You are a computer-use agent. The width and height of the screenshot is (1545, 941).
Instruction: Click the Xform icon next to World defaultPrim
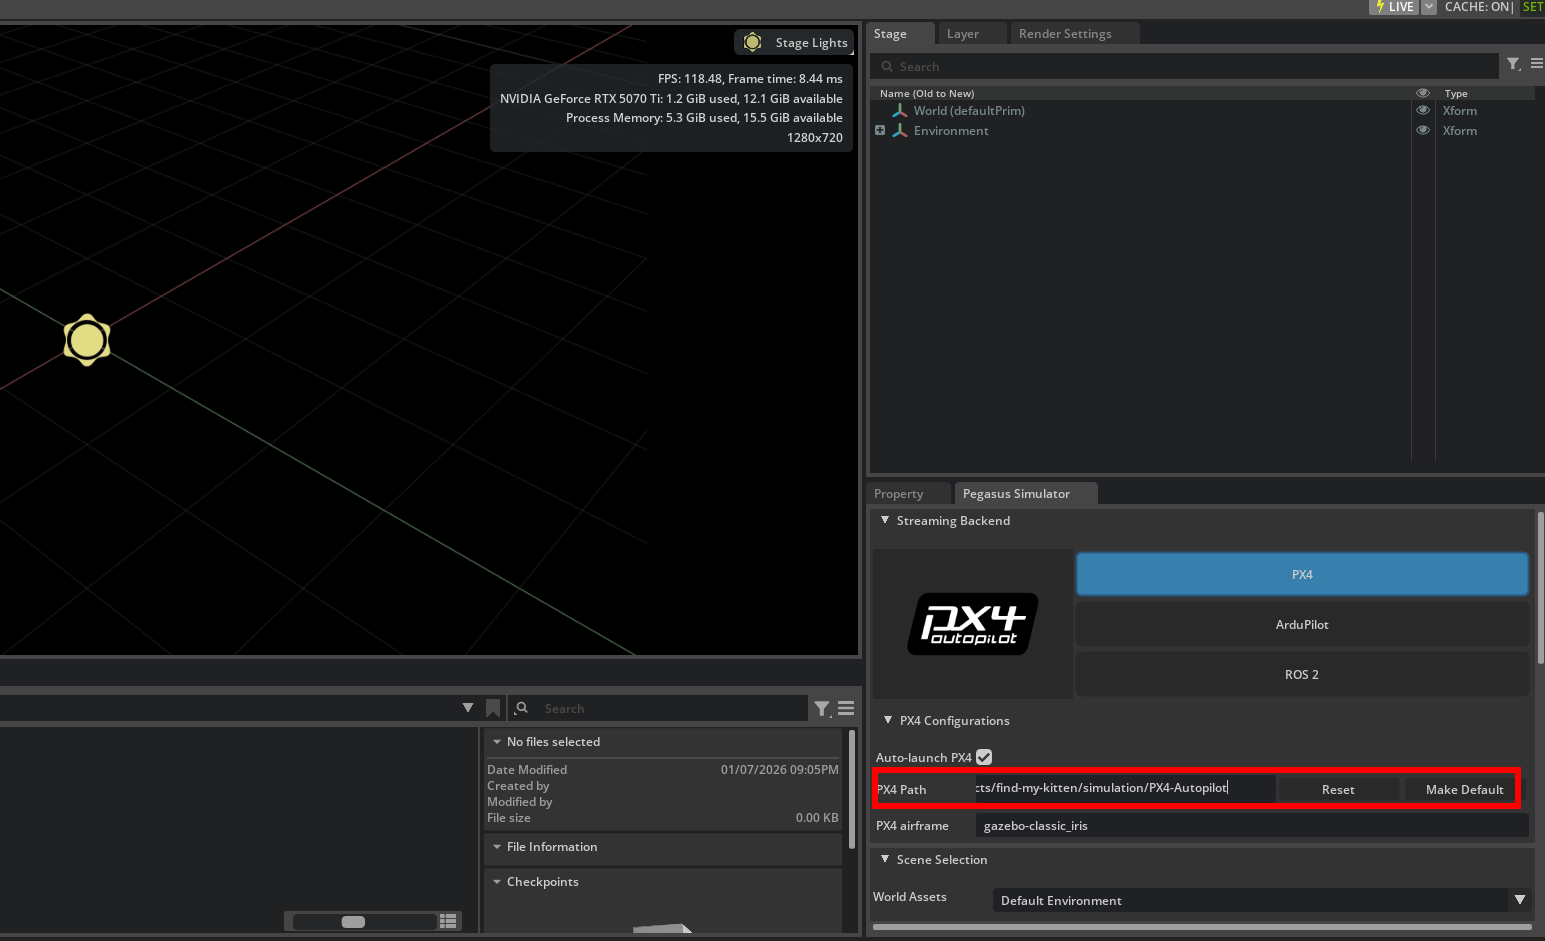(x=899, y=110)
